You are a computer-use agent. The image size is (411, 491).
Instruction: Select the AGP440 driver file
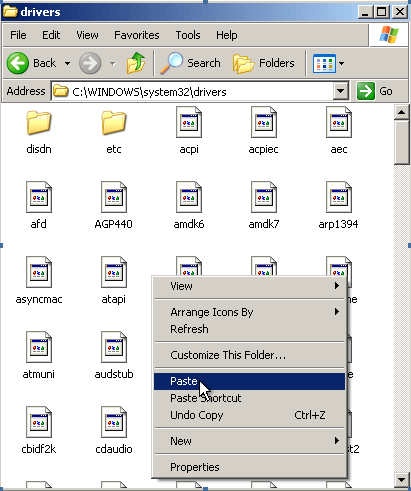pos(114,205)
